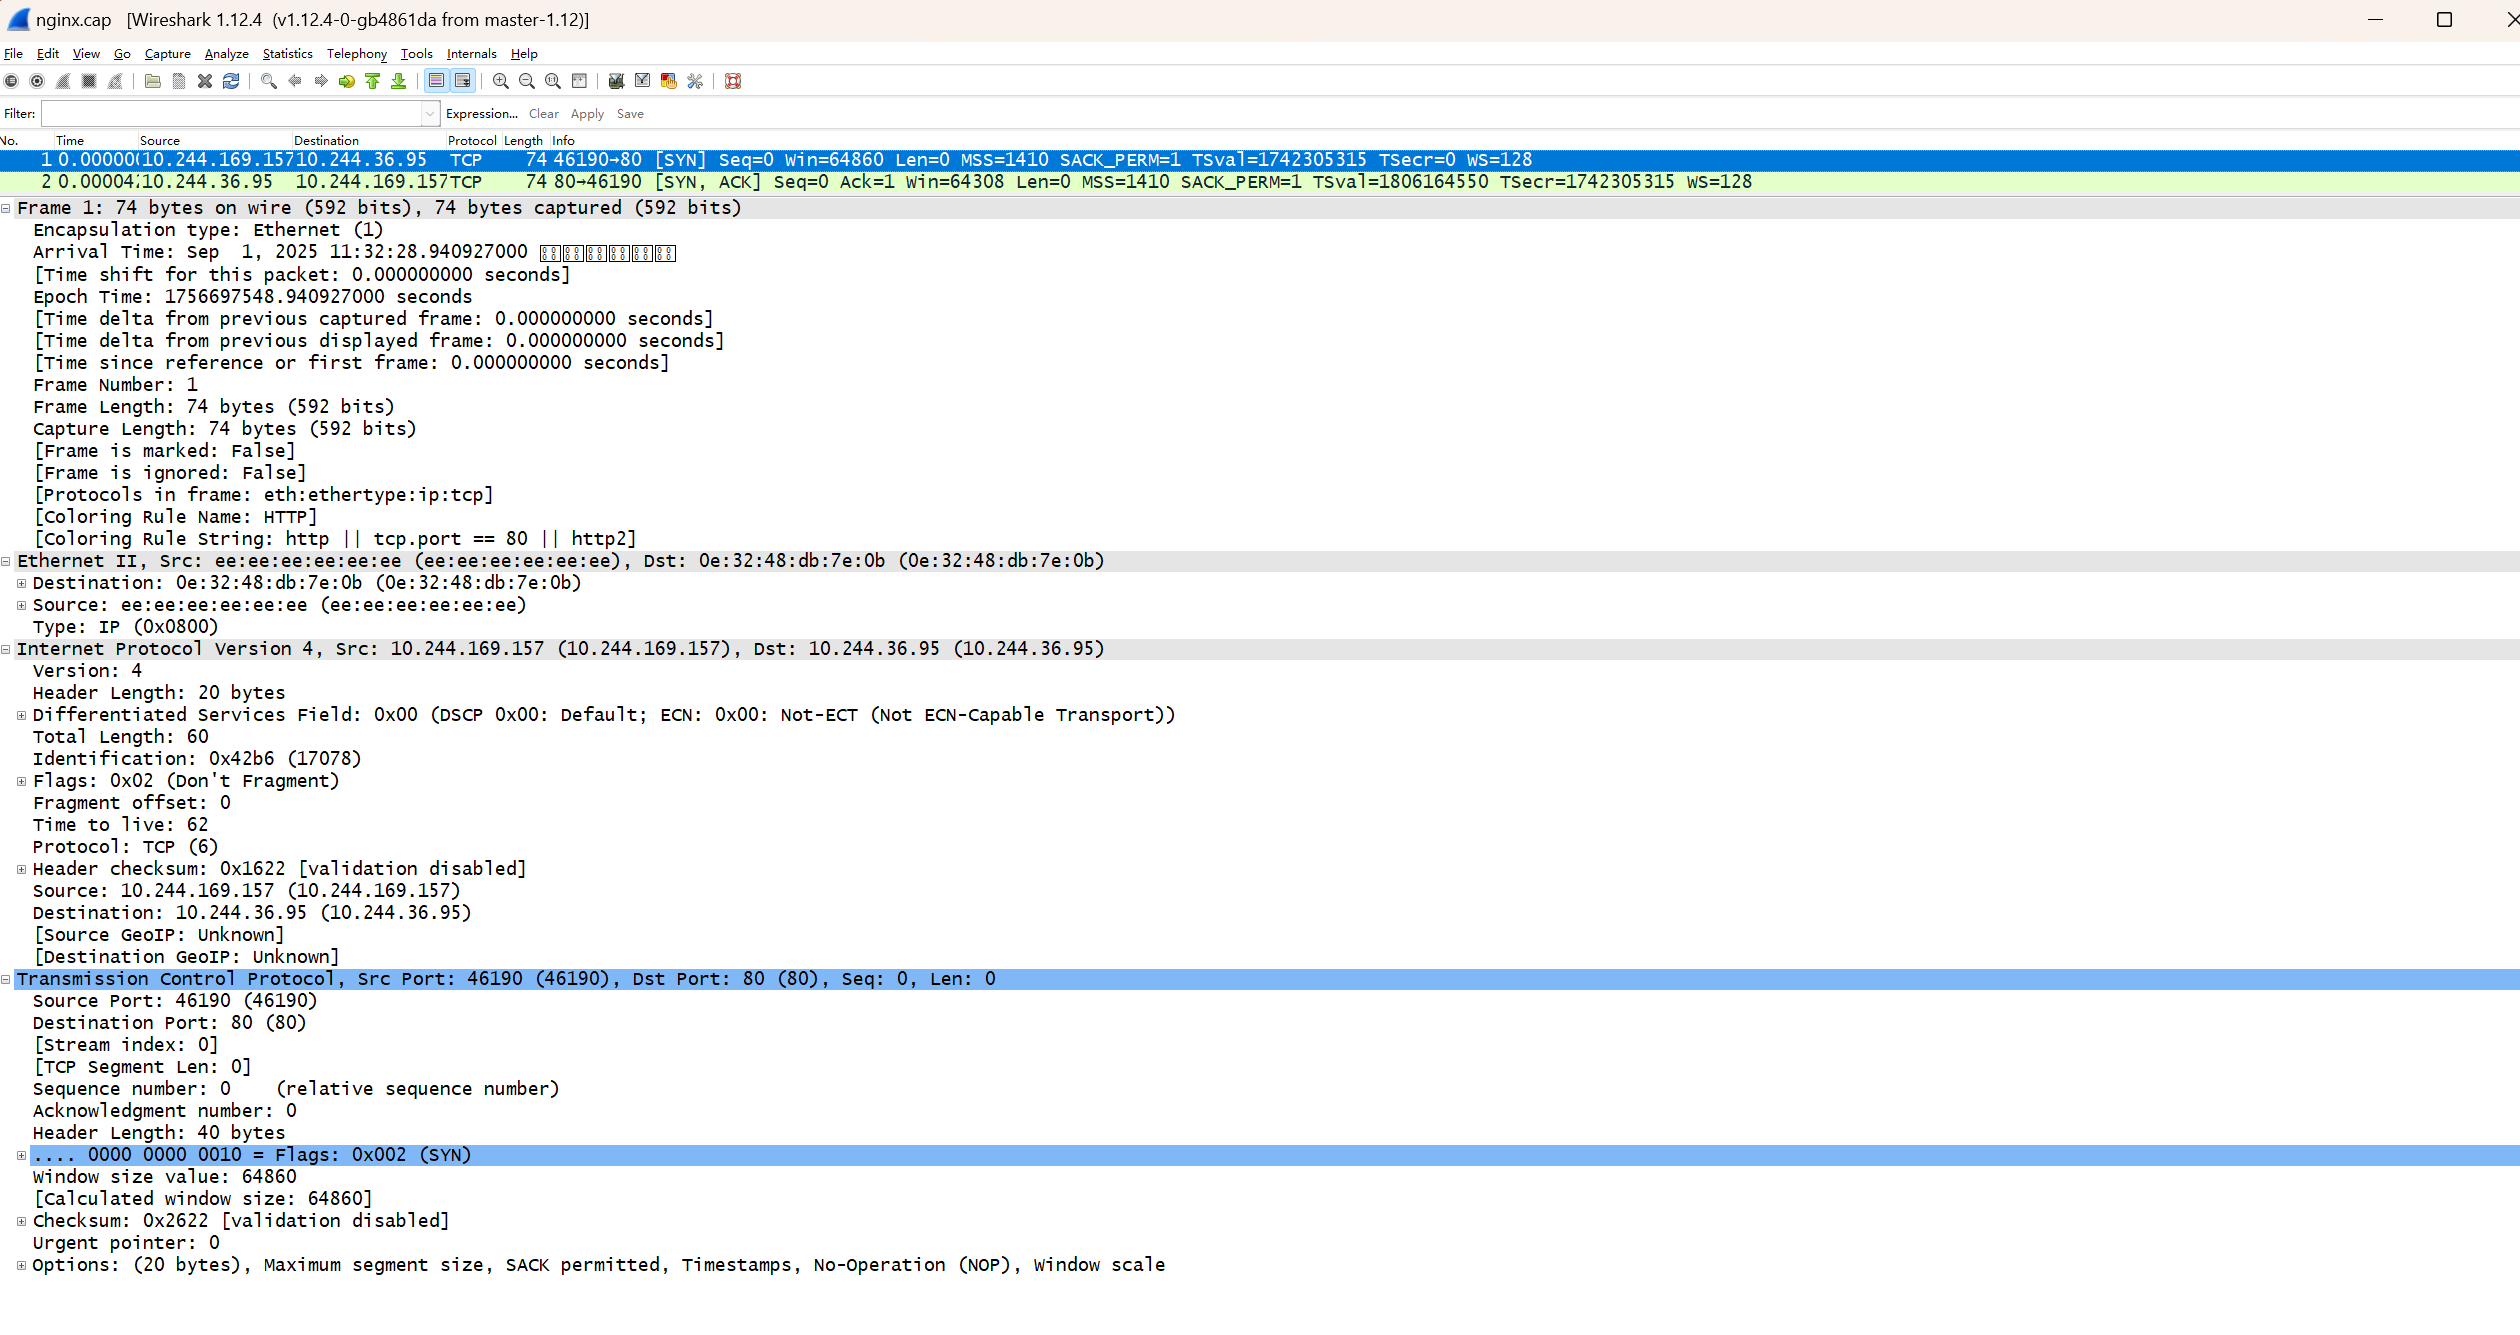
Task: Zoom in the main window text
Action: pos(501,81)
